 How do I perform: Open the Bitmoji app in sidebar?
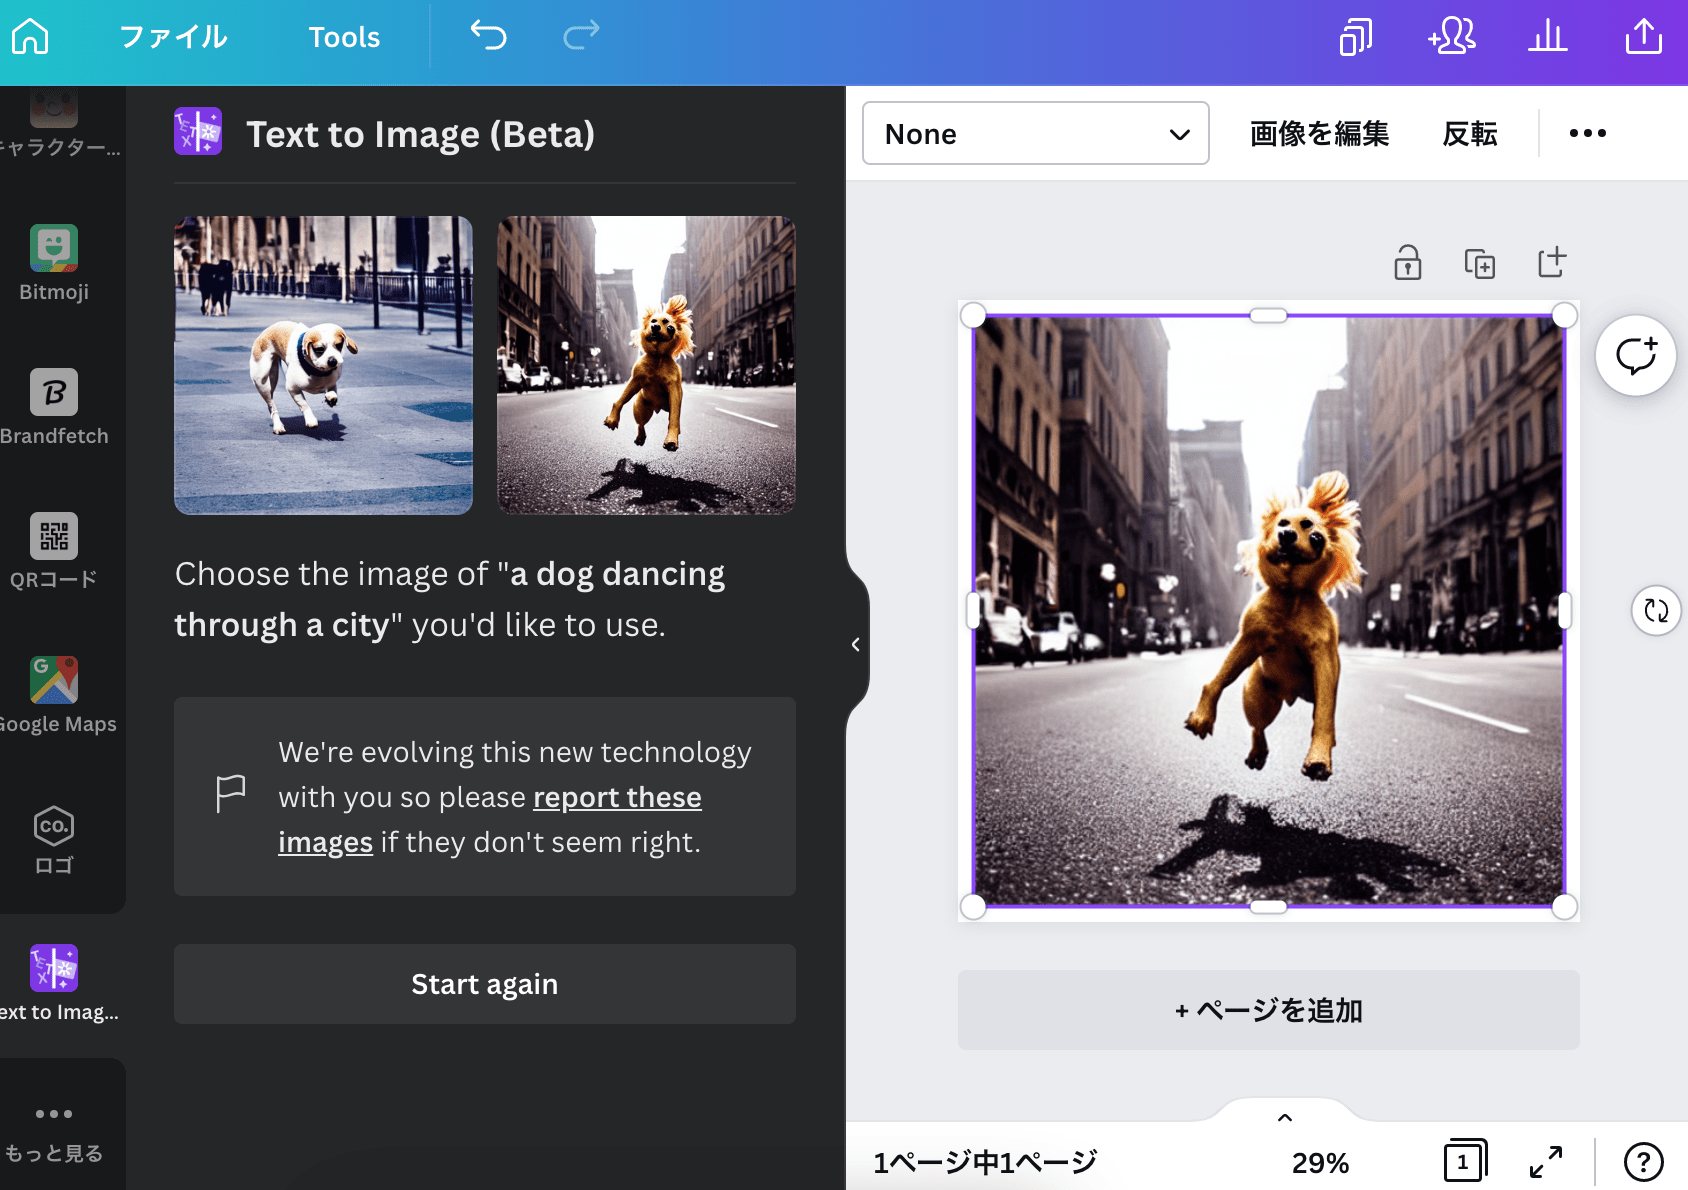point(54,263)
